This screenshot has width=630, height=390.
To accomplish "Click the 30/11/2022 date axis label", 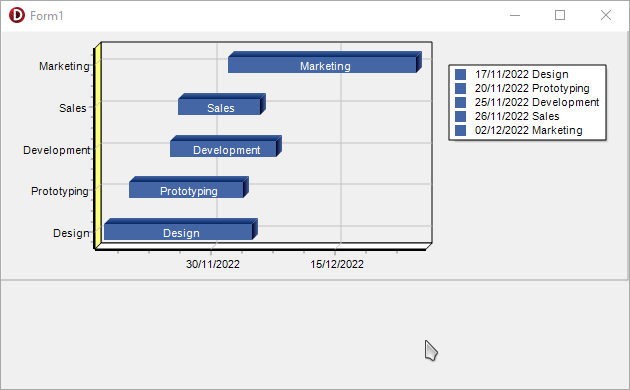I will [213, 264].
